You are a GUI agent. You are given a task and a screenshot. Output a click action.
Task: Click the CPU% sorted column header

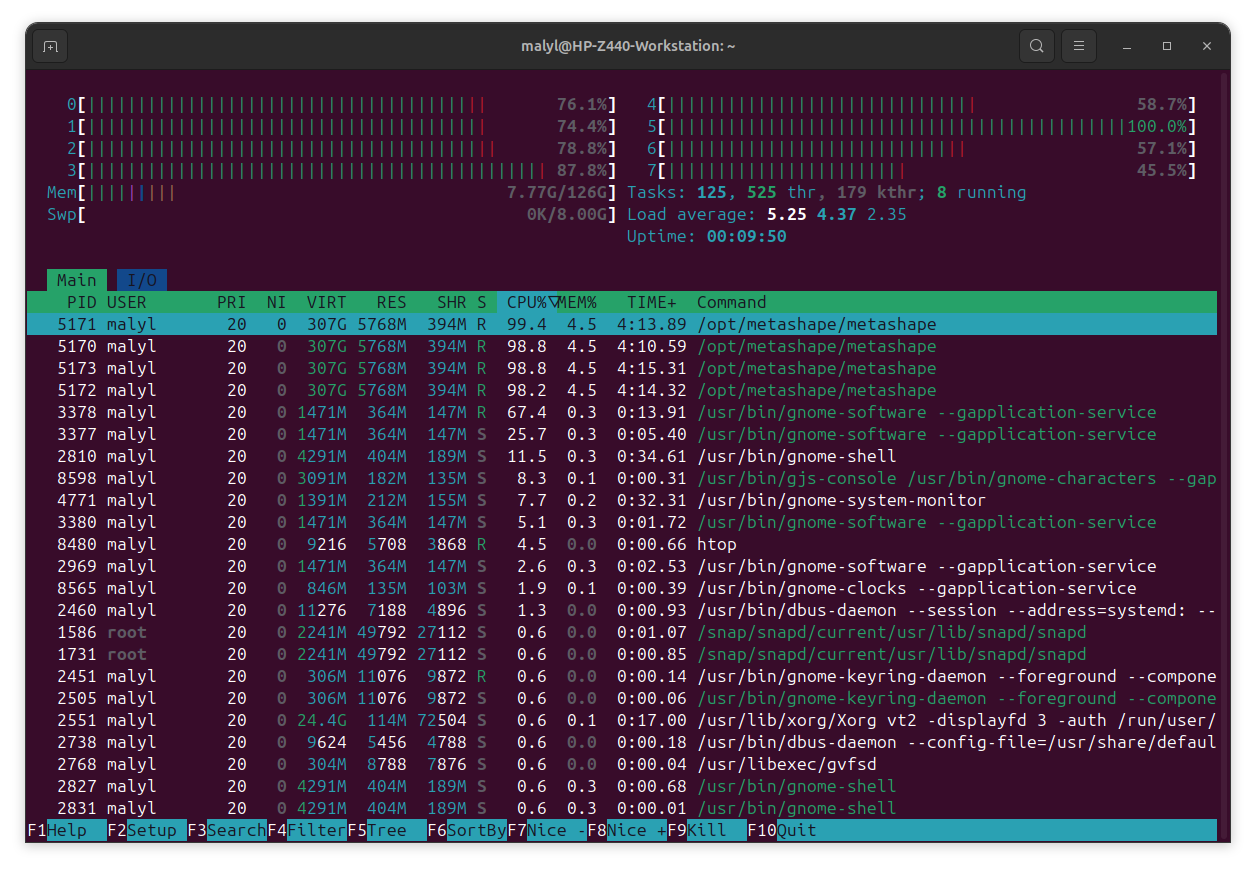point(527,302)
